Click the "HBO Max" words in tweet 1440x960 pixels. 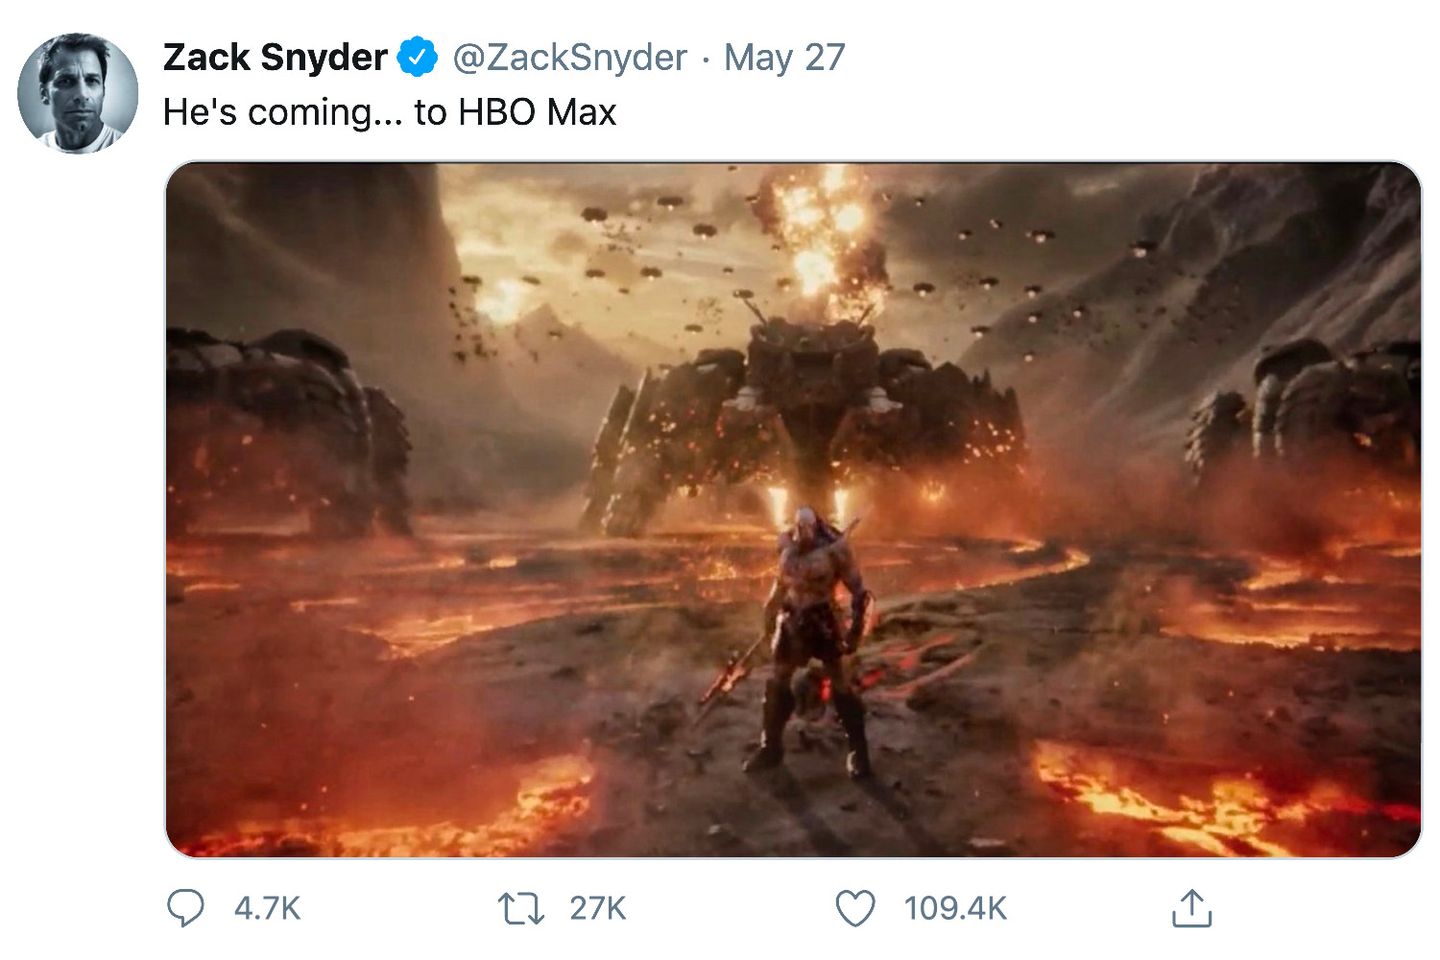tap(537, 112)
